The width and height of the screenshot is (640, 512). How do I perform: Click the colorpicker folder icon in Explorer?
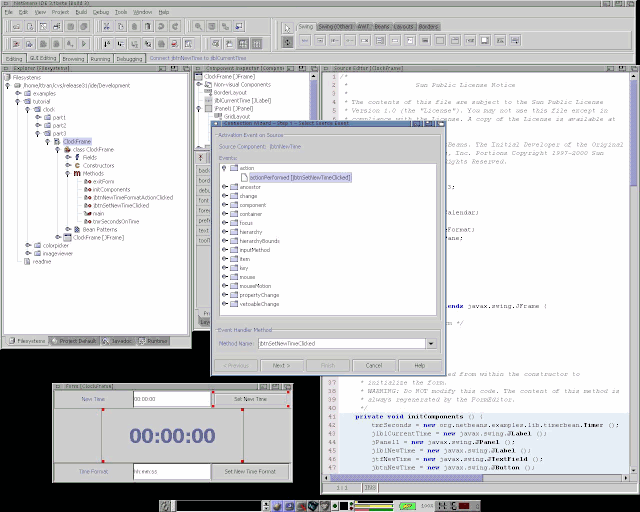click(x=37, y=245)
